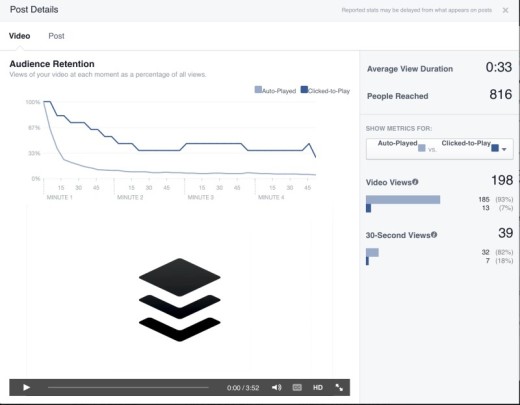Click info icon next to 30-Second Views
This screenshot has height=405, width=520.
[434, 235]
